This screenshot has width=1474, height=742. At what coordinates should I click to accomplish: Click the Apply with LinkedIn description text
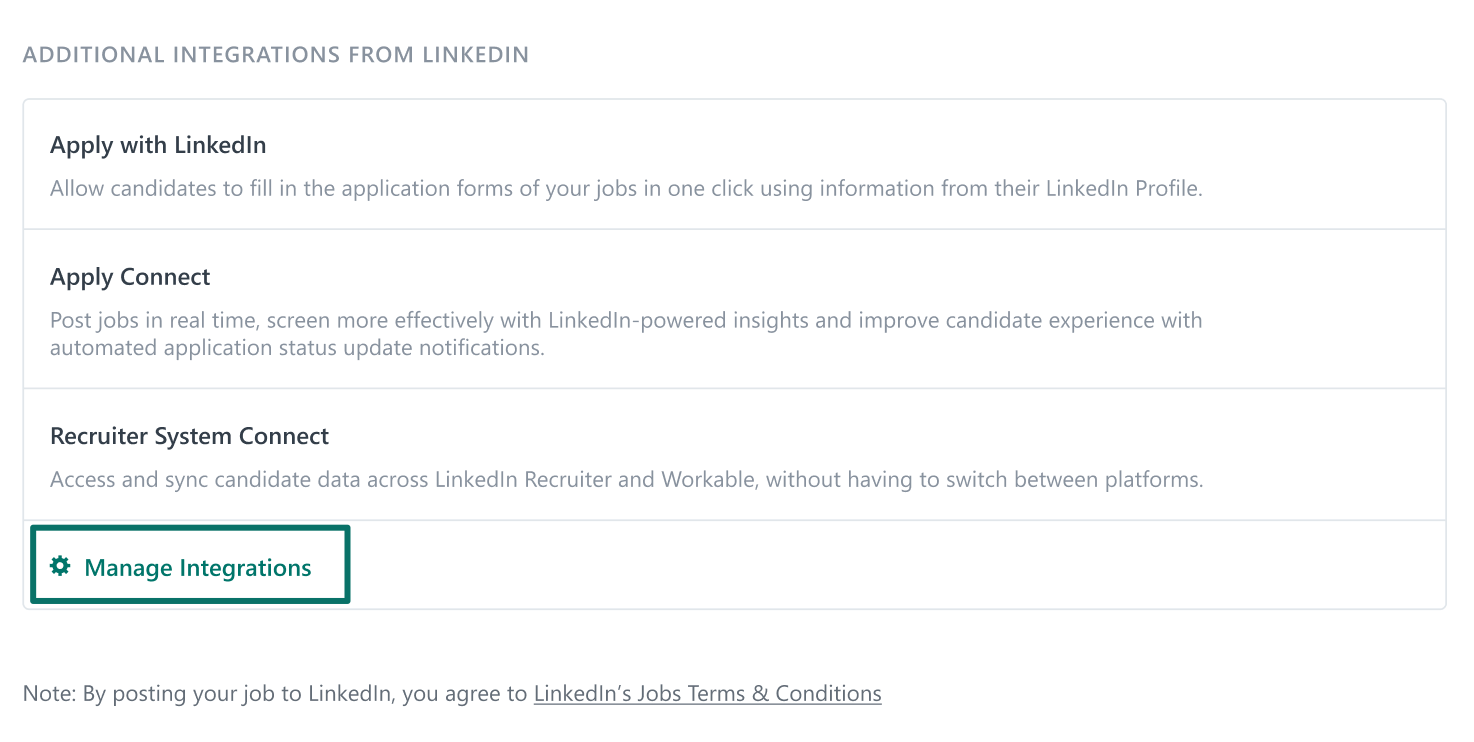pos(626,188)
